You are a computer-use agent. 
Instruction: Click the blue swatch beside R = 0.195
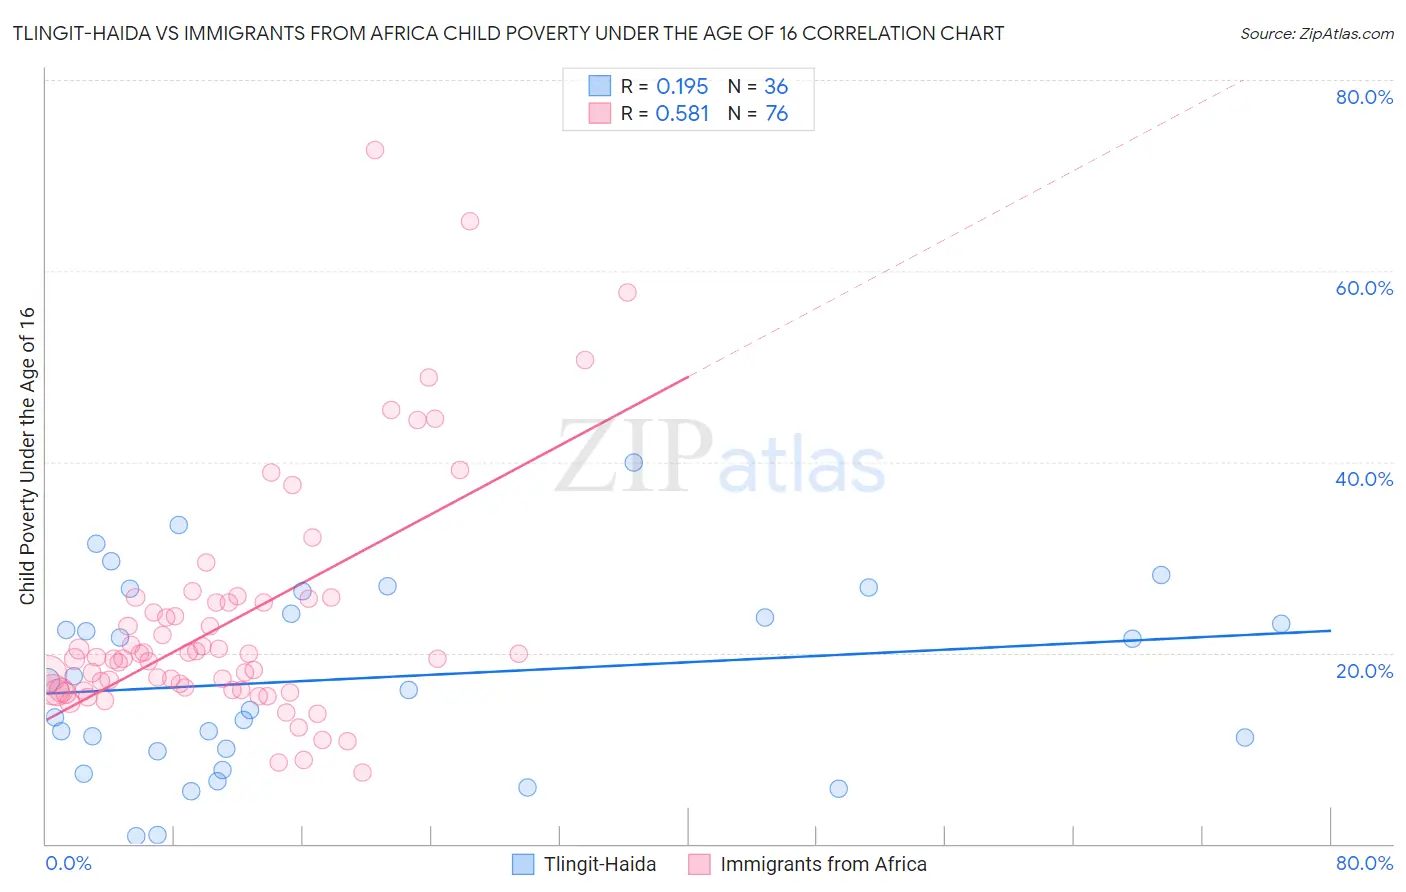click(599, 85)
